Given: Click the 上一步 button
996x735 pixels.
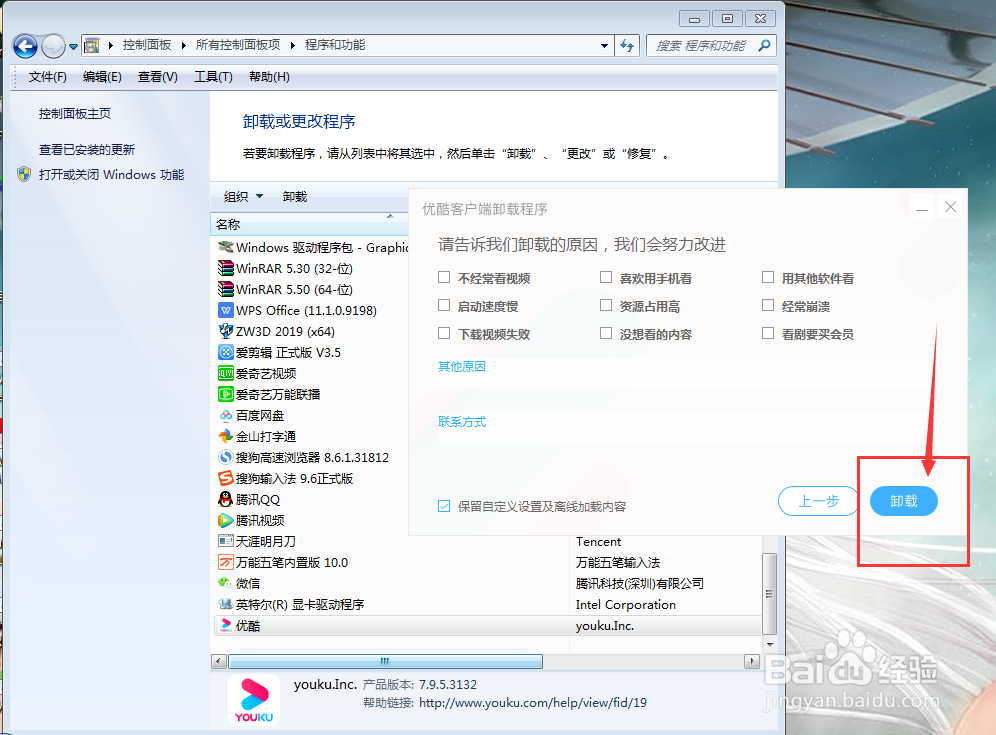Looking at the screenshot, I should (x=819, y=501).
